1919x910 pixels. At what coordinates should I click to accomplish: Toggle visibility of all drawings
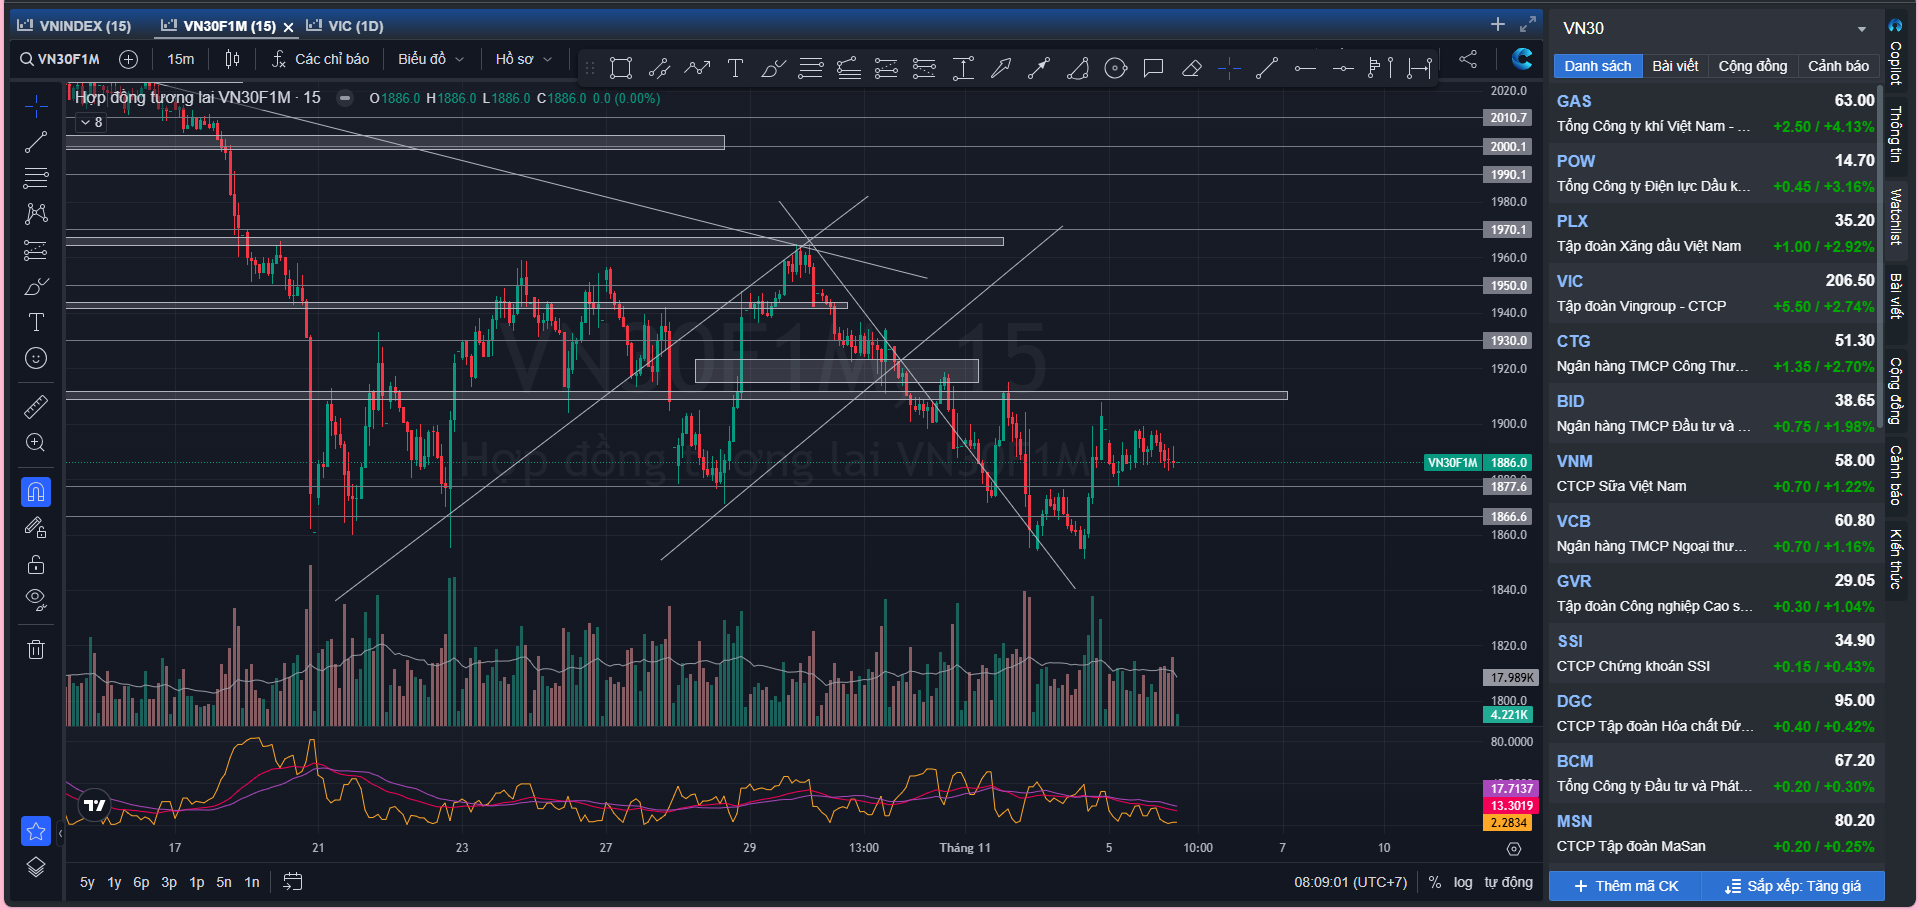(36, 600)
